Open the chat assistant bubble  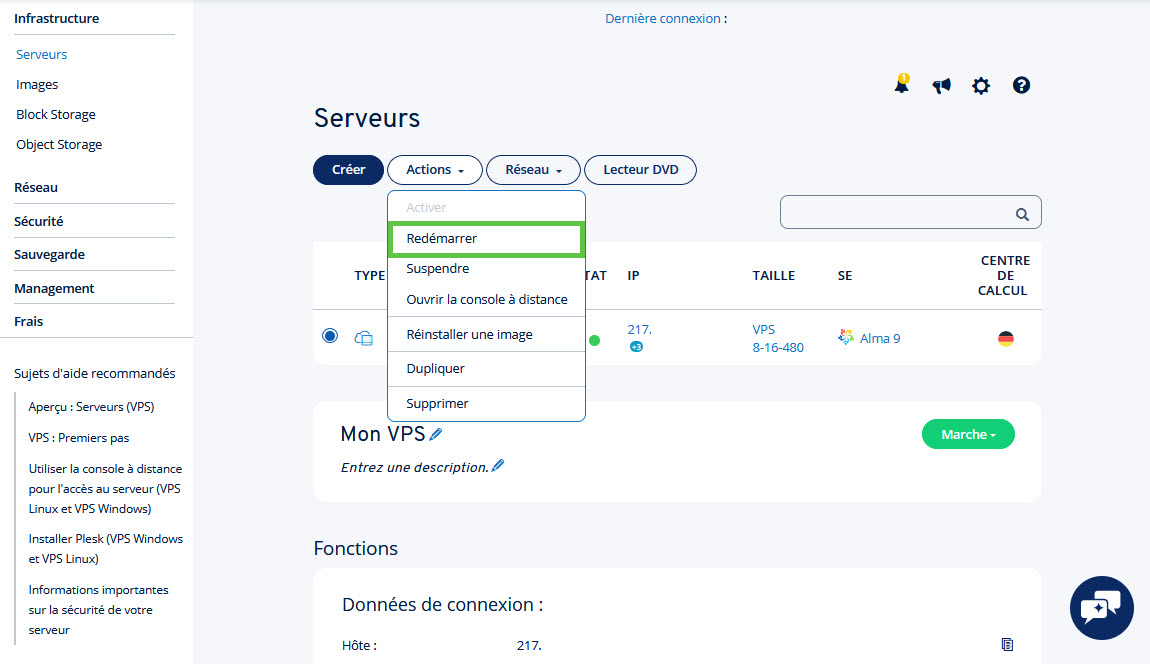click(x=1102, y=608)
